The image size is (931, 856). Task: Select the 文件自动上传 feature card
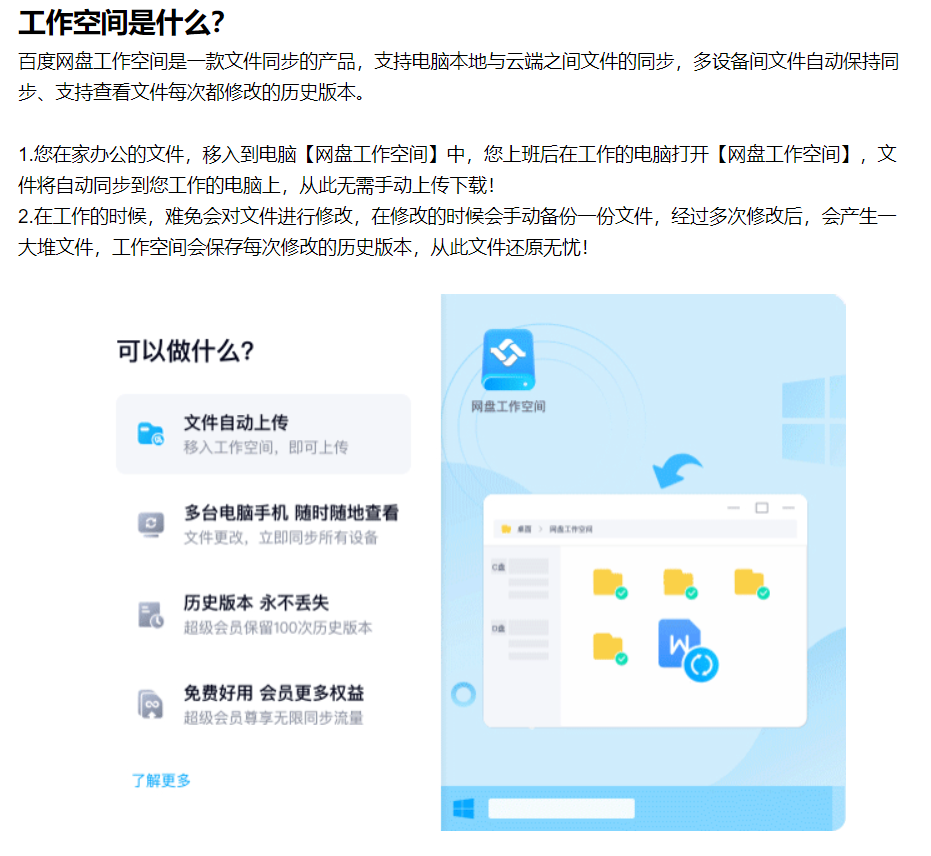(263, 434)
